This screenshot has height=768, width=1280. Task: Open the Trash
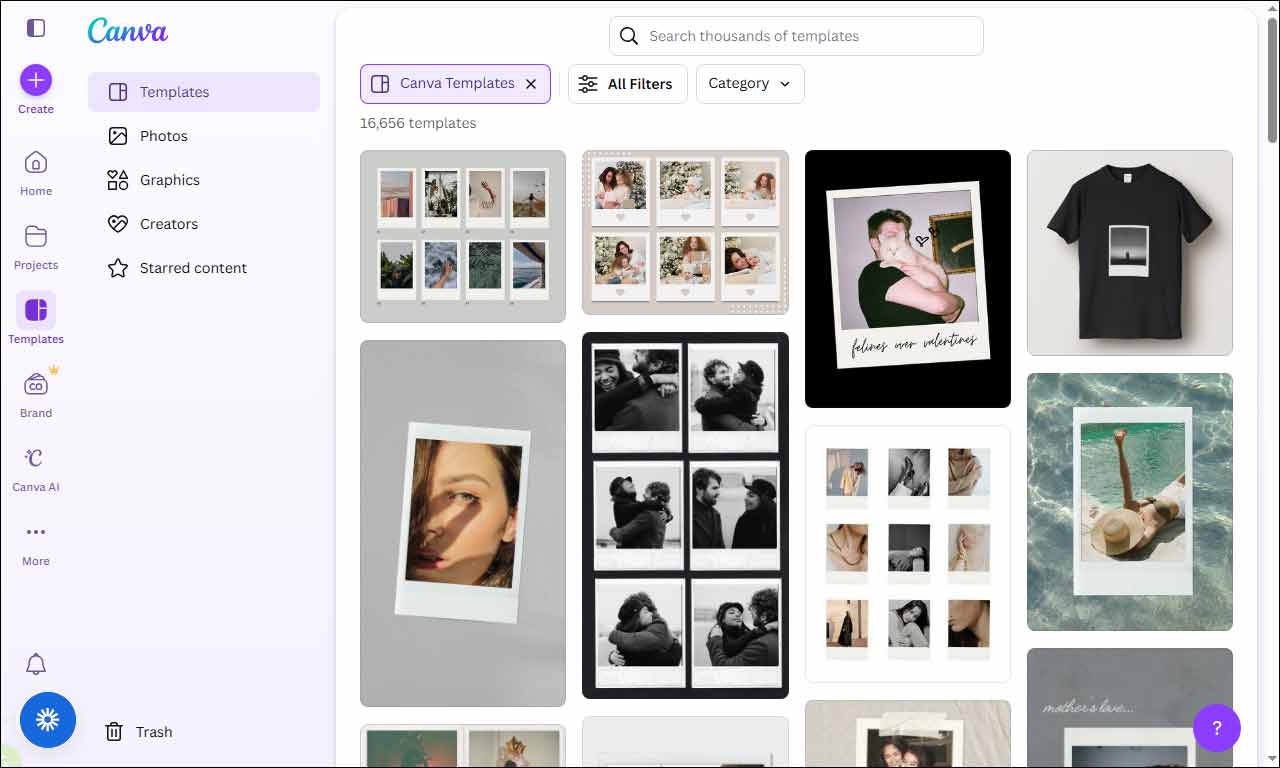(153, 731)
